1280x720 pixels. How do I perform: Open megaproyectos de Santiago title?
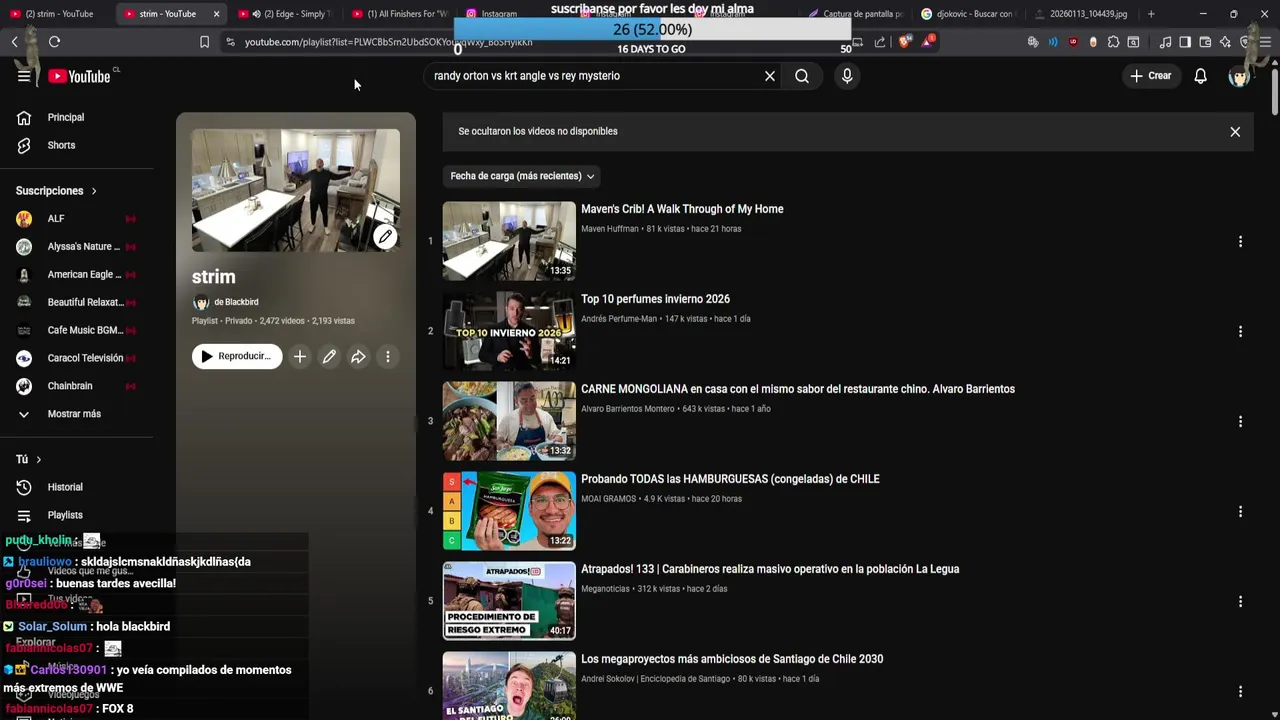pyautogui.click(x=732, y=659)
